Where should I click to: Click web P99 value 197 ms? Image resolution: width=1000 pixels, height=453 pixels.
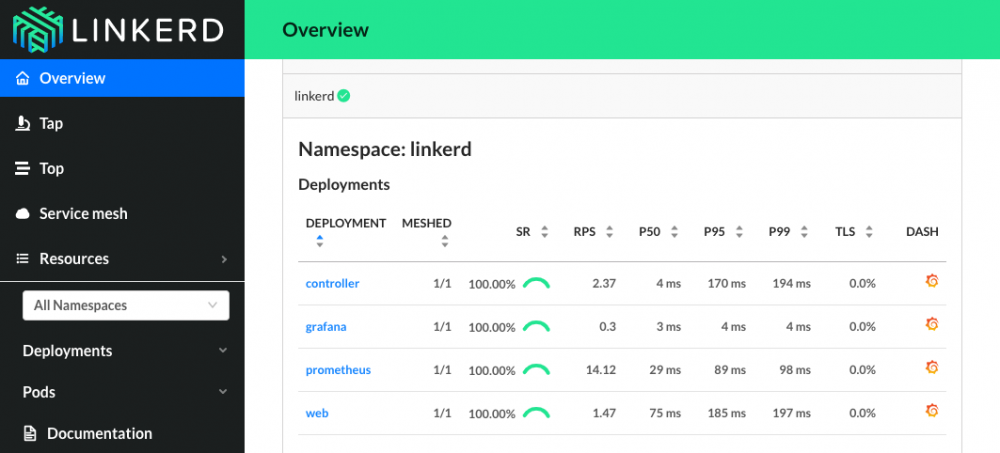pyautogui.click(x=791, y=413)
